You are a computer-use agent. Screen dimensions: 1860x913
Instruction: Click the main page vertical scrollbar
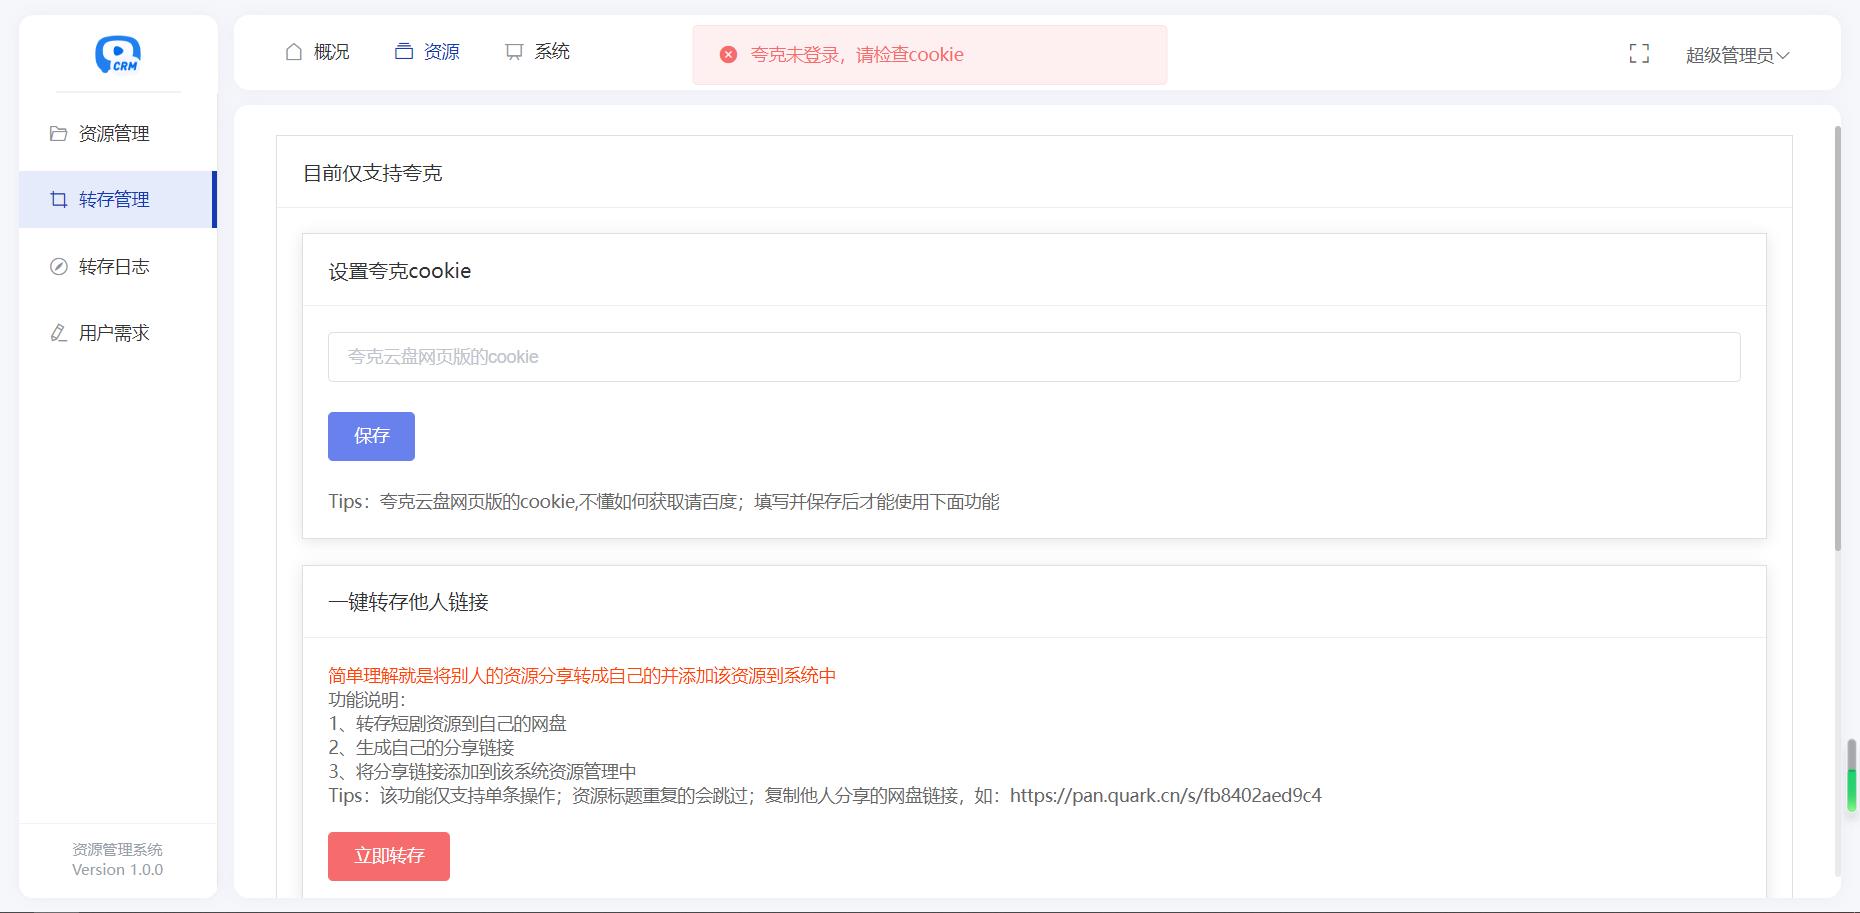[1837, 340]
